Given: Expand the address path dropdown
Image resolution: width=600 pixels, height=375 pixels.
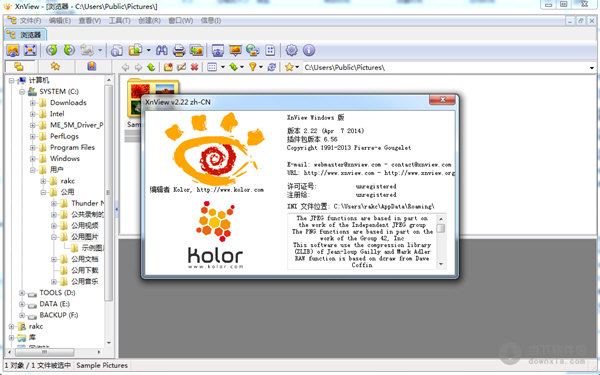Looking at the screenshot, I should [x=592, y=68].
